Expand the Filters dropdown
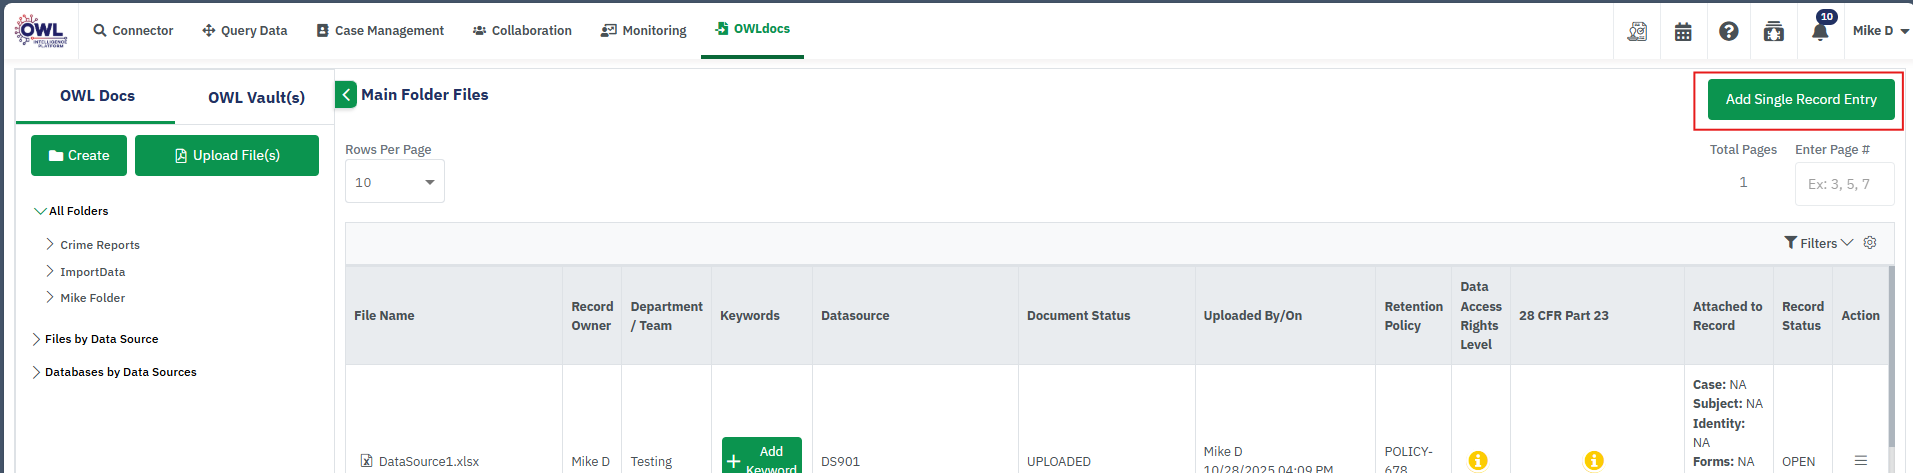Screen dimensions: 1913x473 pos(1818,243)
